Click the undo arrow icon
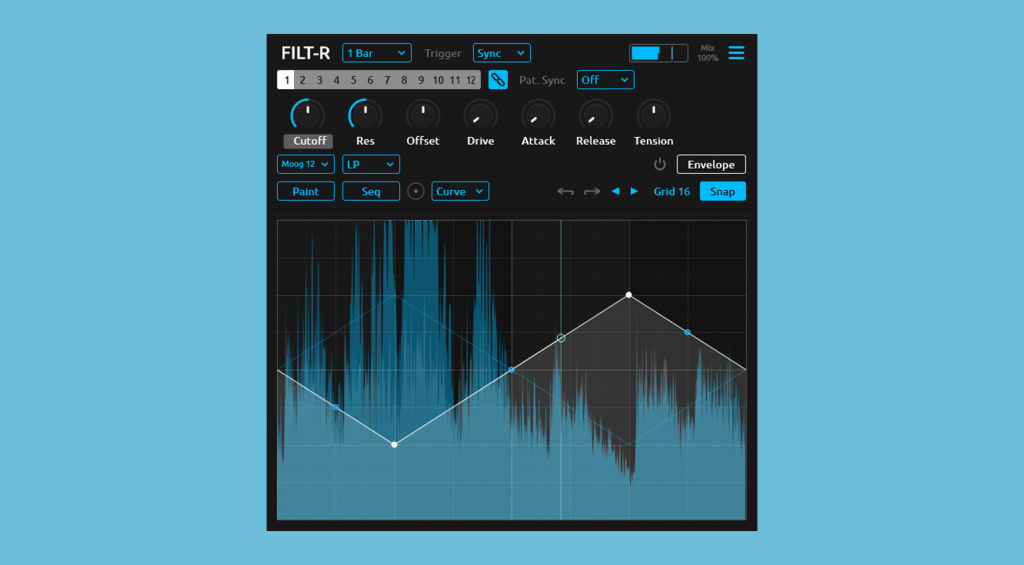This screenshot has height=565, width=1024. [x=566, y=191]
